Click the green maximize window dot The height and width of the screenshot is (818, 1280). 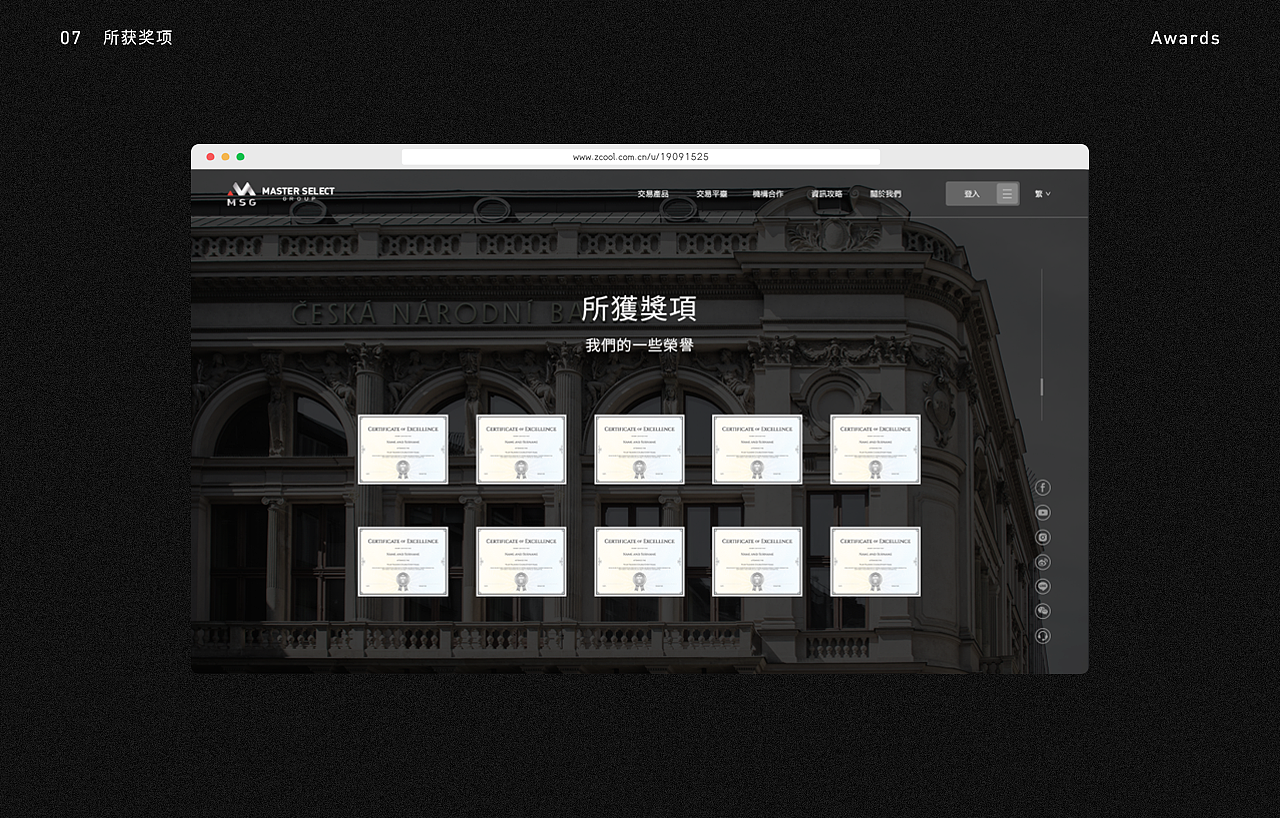pos(240,157)
